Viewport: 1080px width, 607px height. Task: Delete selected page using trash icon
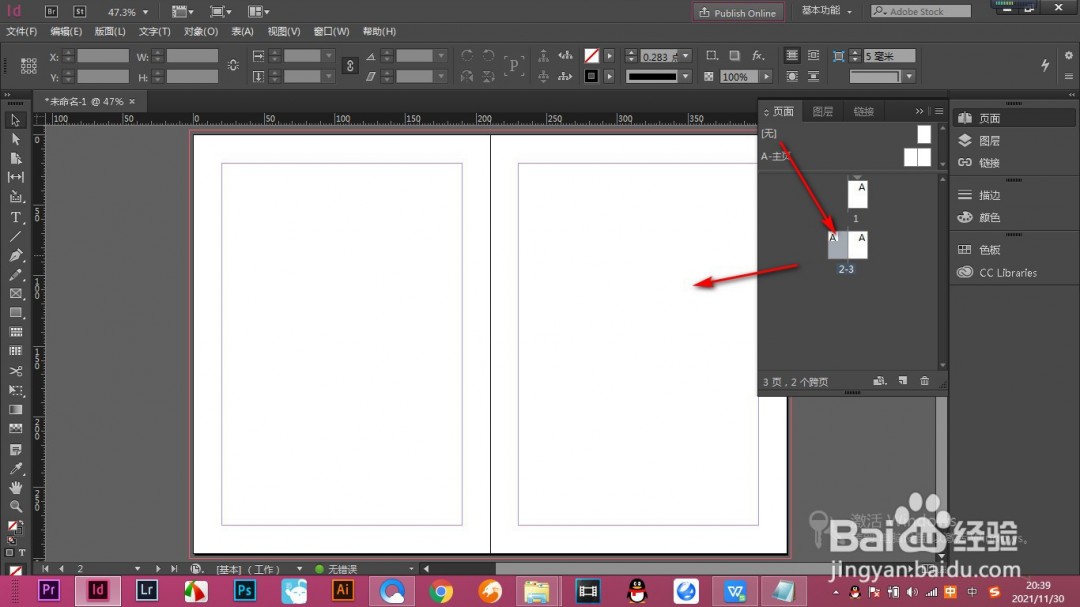(924, 381)
